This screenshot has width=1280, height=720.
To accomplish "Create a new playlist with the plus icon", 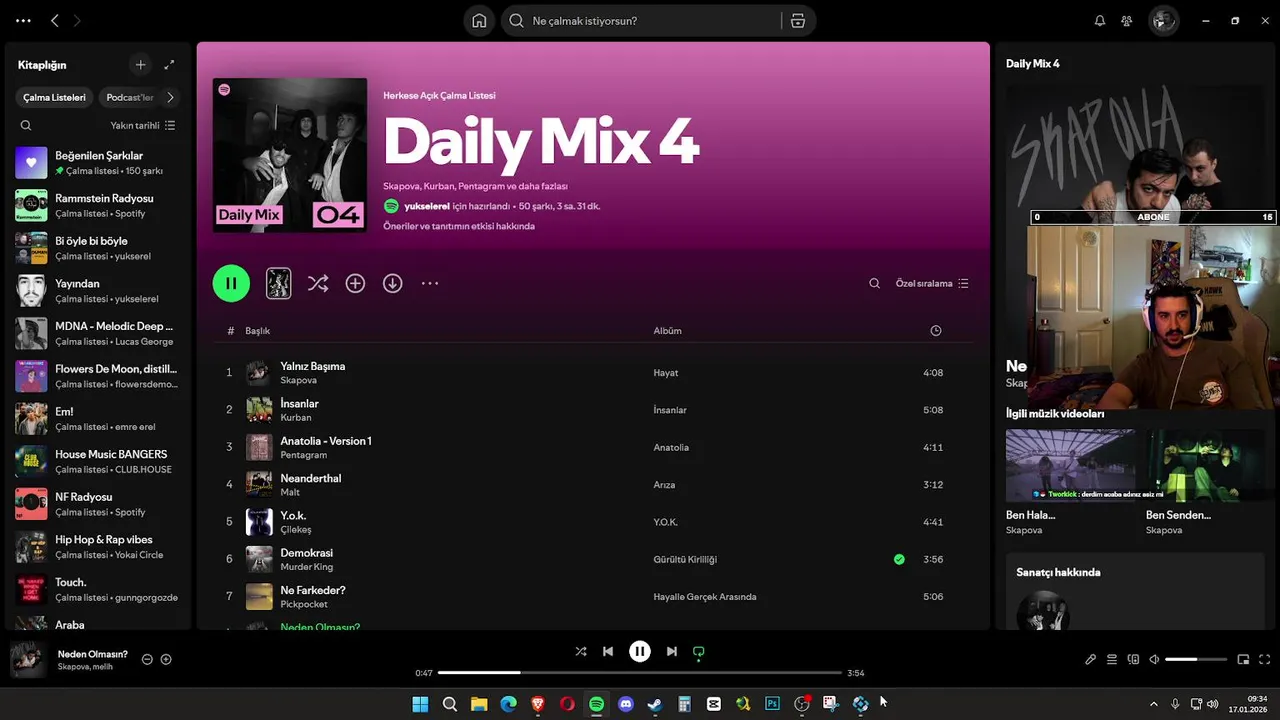I will (140, 65).
